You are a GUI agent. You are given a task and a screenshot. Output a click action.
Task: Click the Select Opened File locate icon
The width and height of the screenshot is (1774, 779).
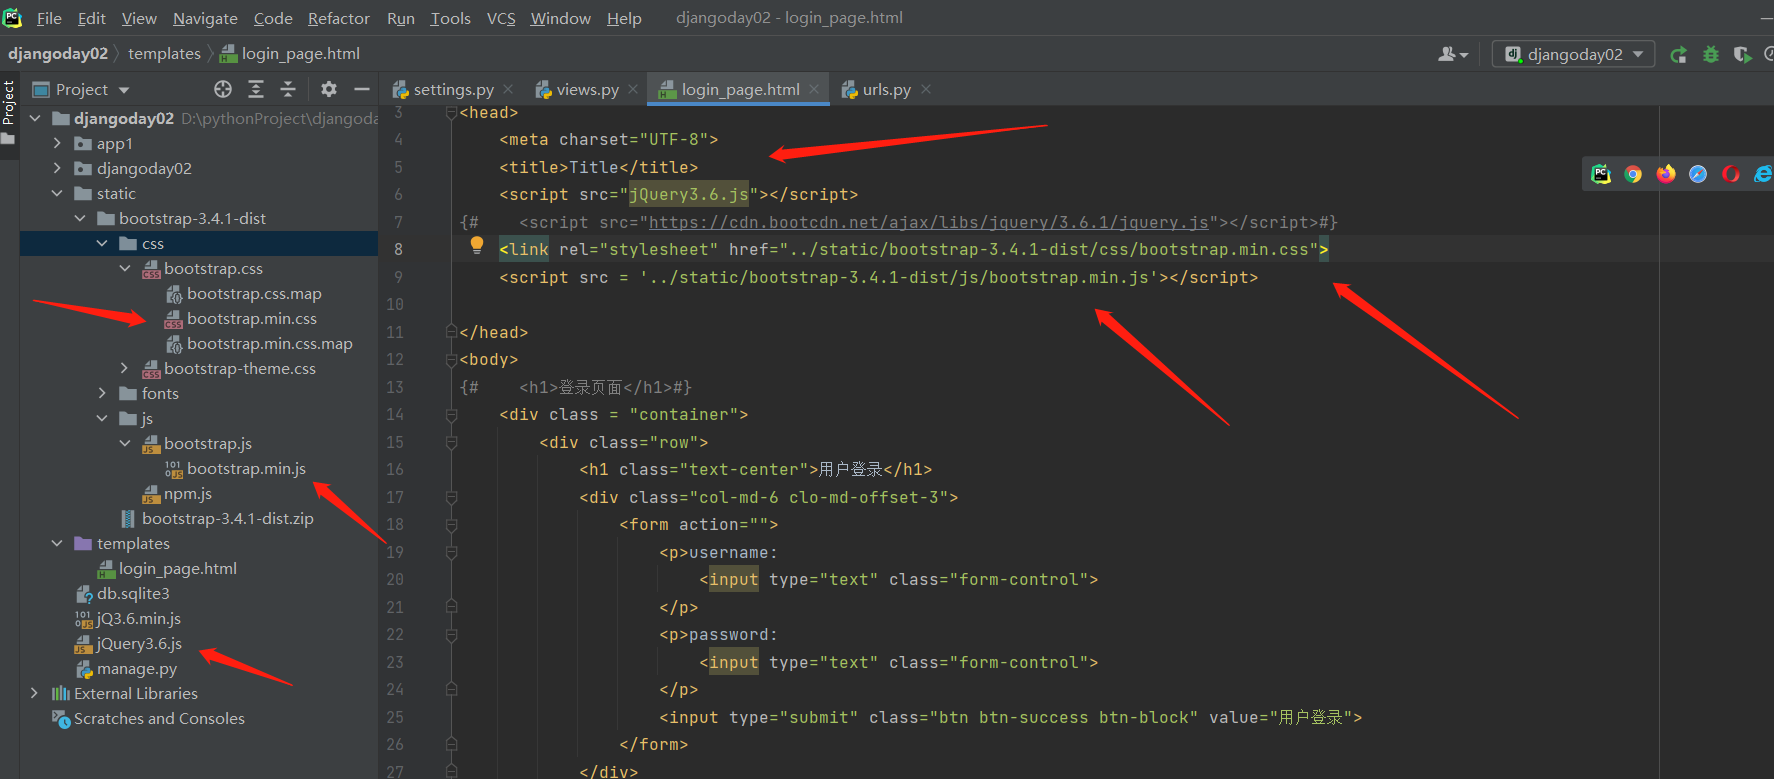point(223,89)
